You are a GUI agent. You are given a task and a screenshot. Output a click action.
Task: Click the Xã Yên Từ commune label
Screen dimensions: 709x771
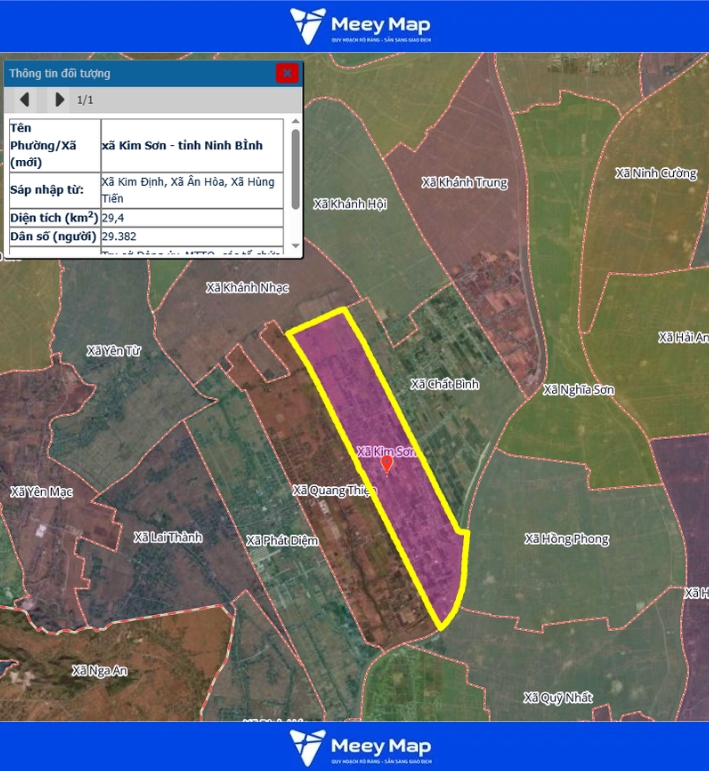tap(114, 350)
